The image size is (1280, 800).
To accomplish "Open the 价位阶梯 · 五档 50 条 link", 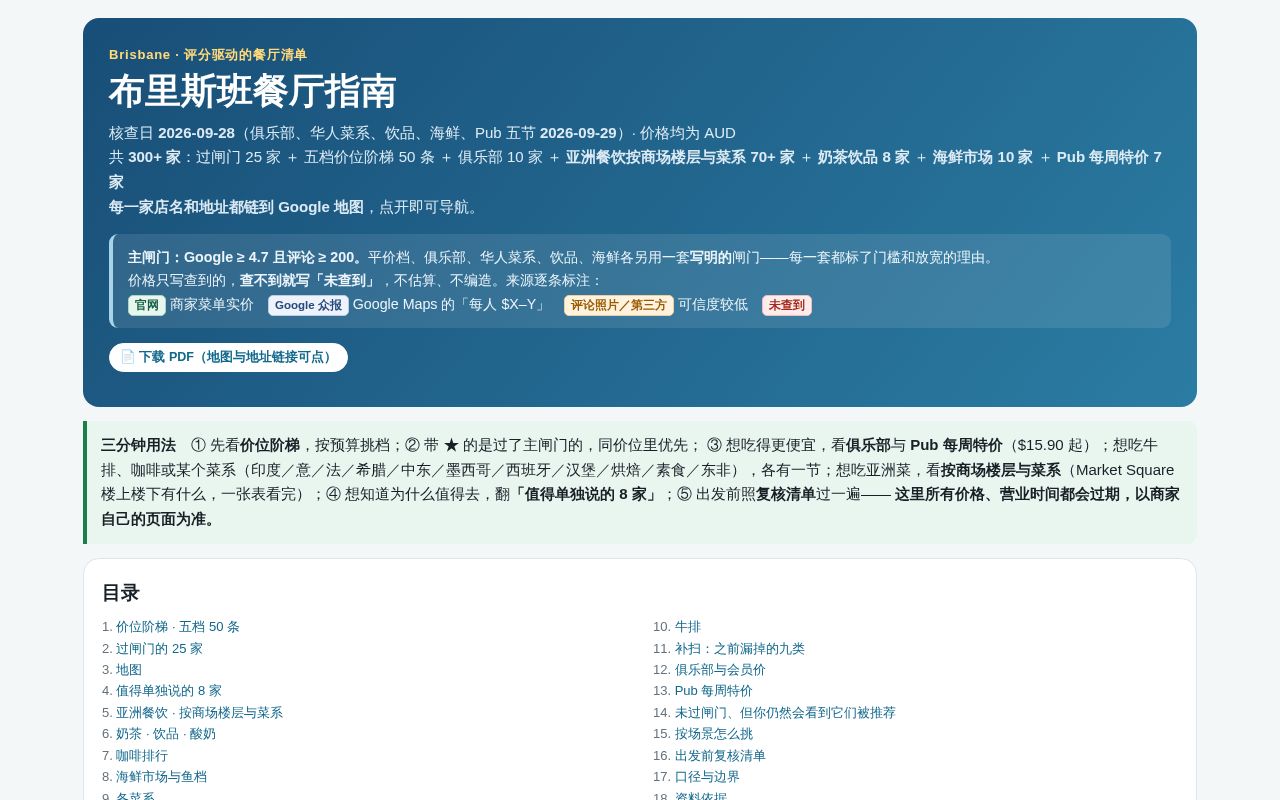I will pos(178,627).
